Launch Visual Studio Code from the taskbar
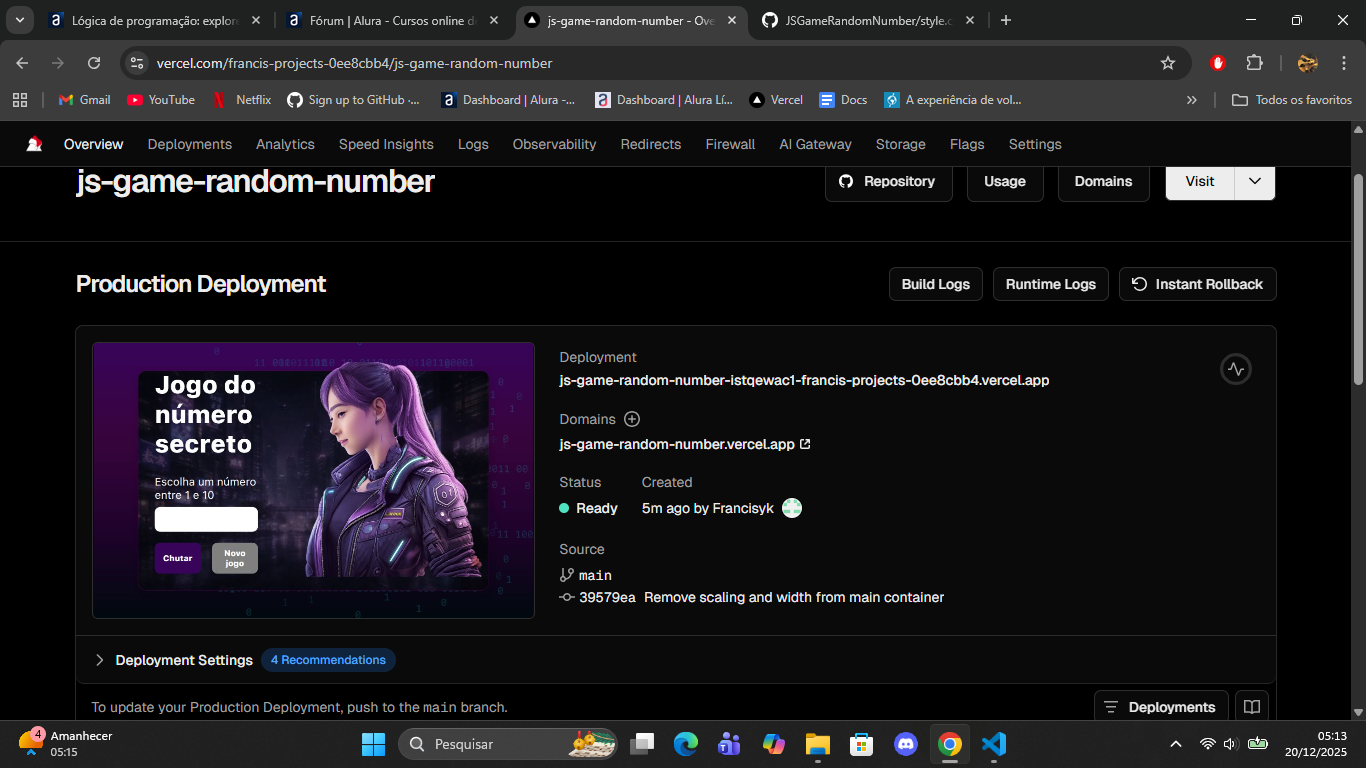 (x=993, y=744)
